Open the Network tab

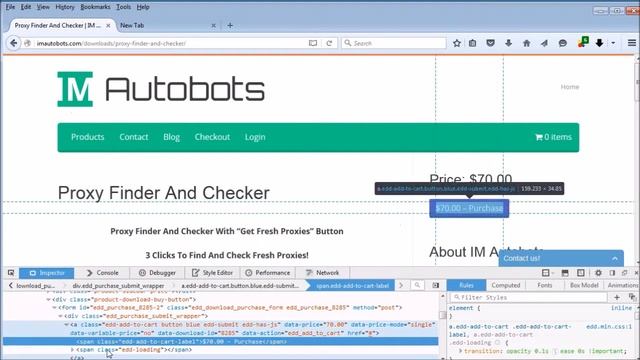tap(323, 273)
